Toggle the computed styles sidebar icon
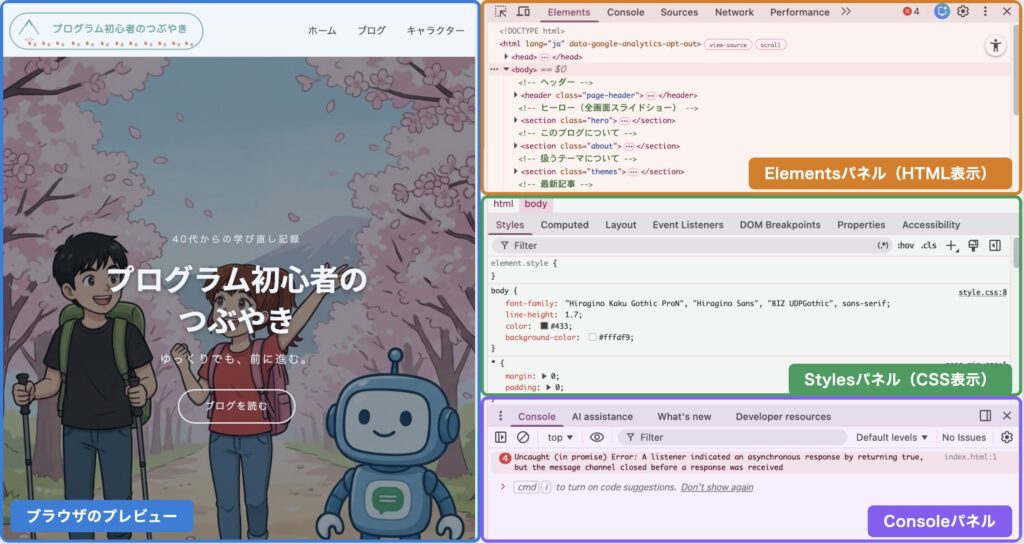This screenshot has width=1024, height=544. (x=995, y=246)
